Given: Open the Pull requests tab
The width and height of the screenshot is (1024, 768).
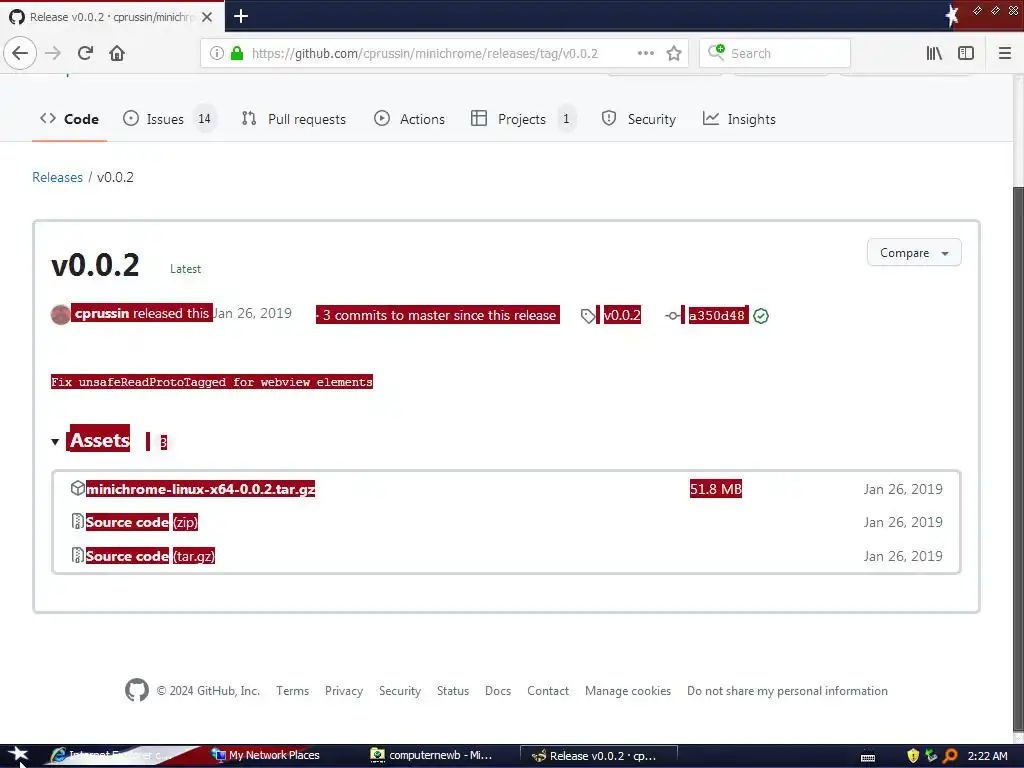Looking at the screenshot, I should 293,119.
